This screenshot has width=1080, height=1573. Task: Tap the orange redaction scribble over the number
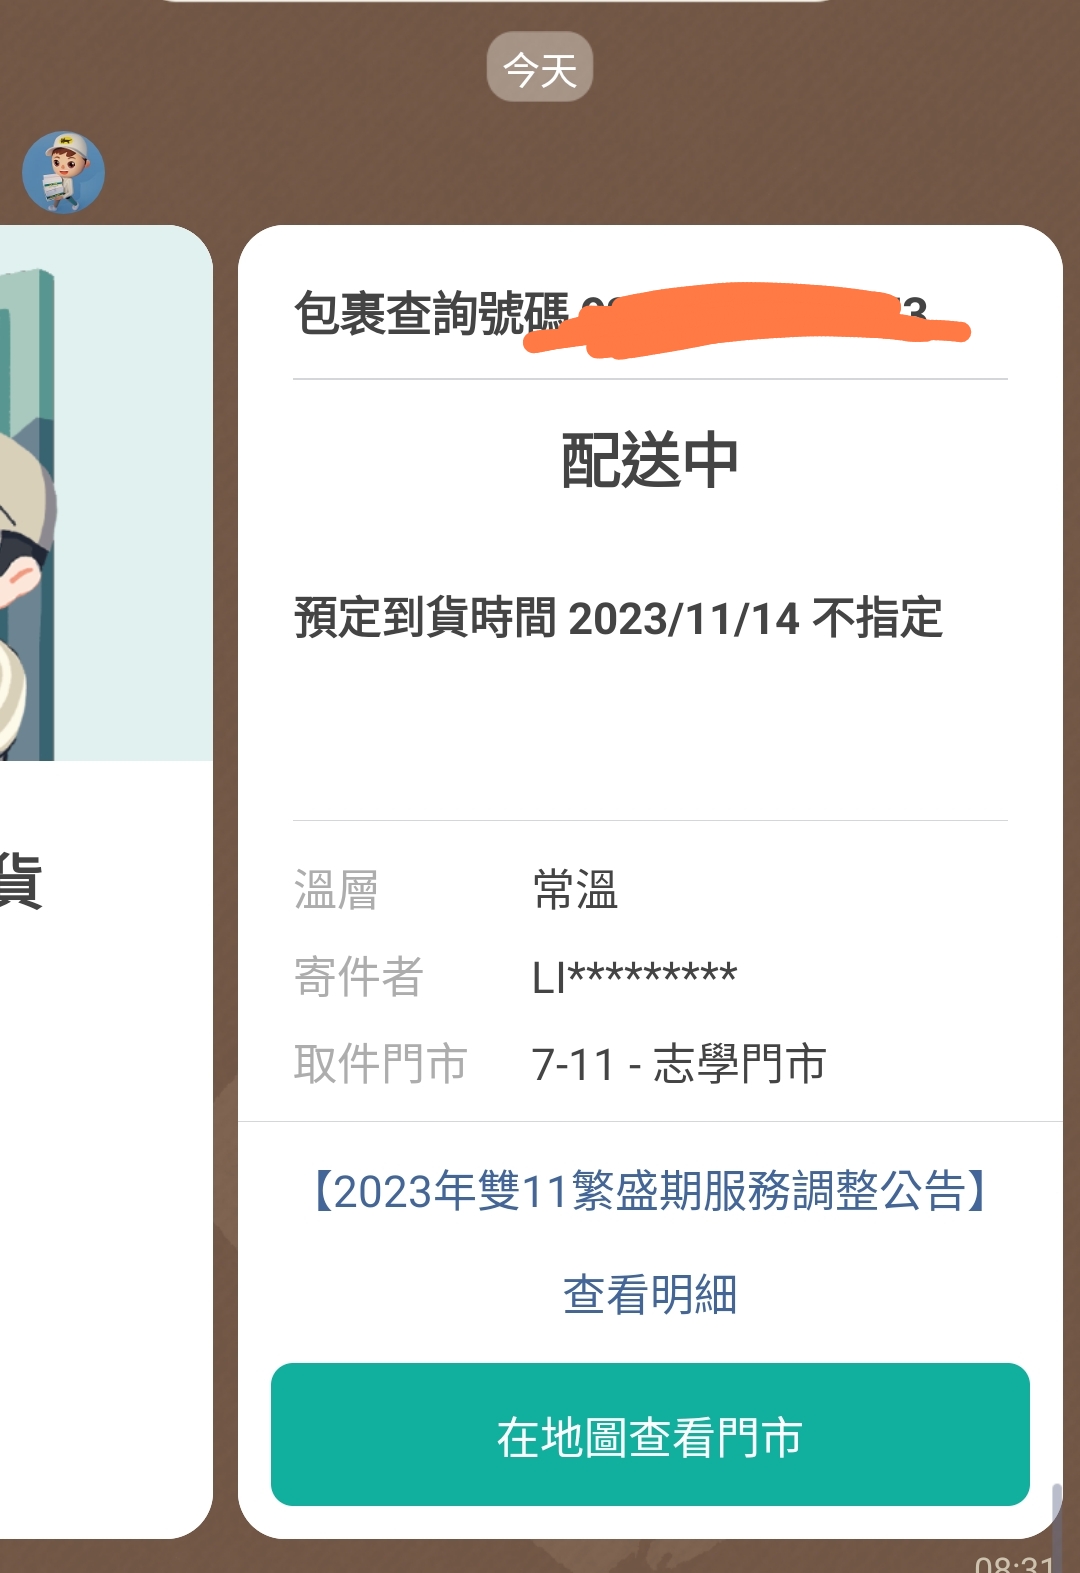coord(745,320)
